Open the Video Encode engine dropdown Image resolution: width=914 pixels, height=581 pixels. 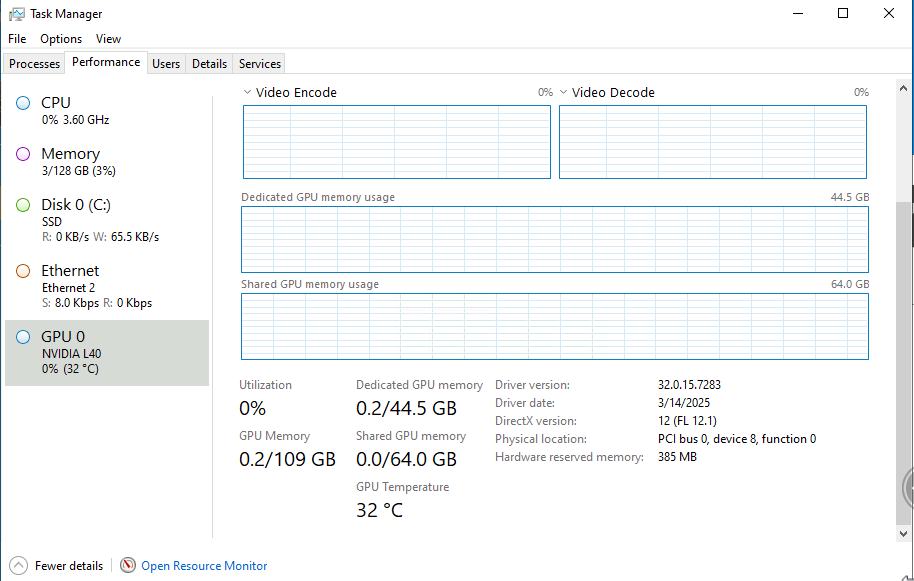click(x=248, y=92)
